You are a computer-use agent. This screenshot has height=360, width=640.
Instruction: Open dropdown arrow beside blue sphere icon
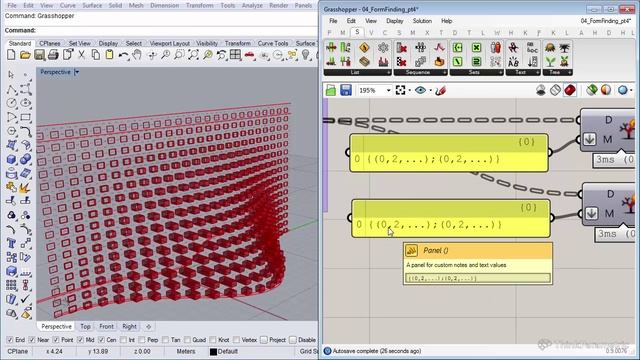[632, 90]
